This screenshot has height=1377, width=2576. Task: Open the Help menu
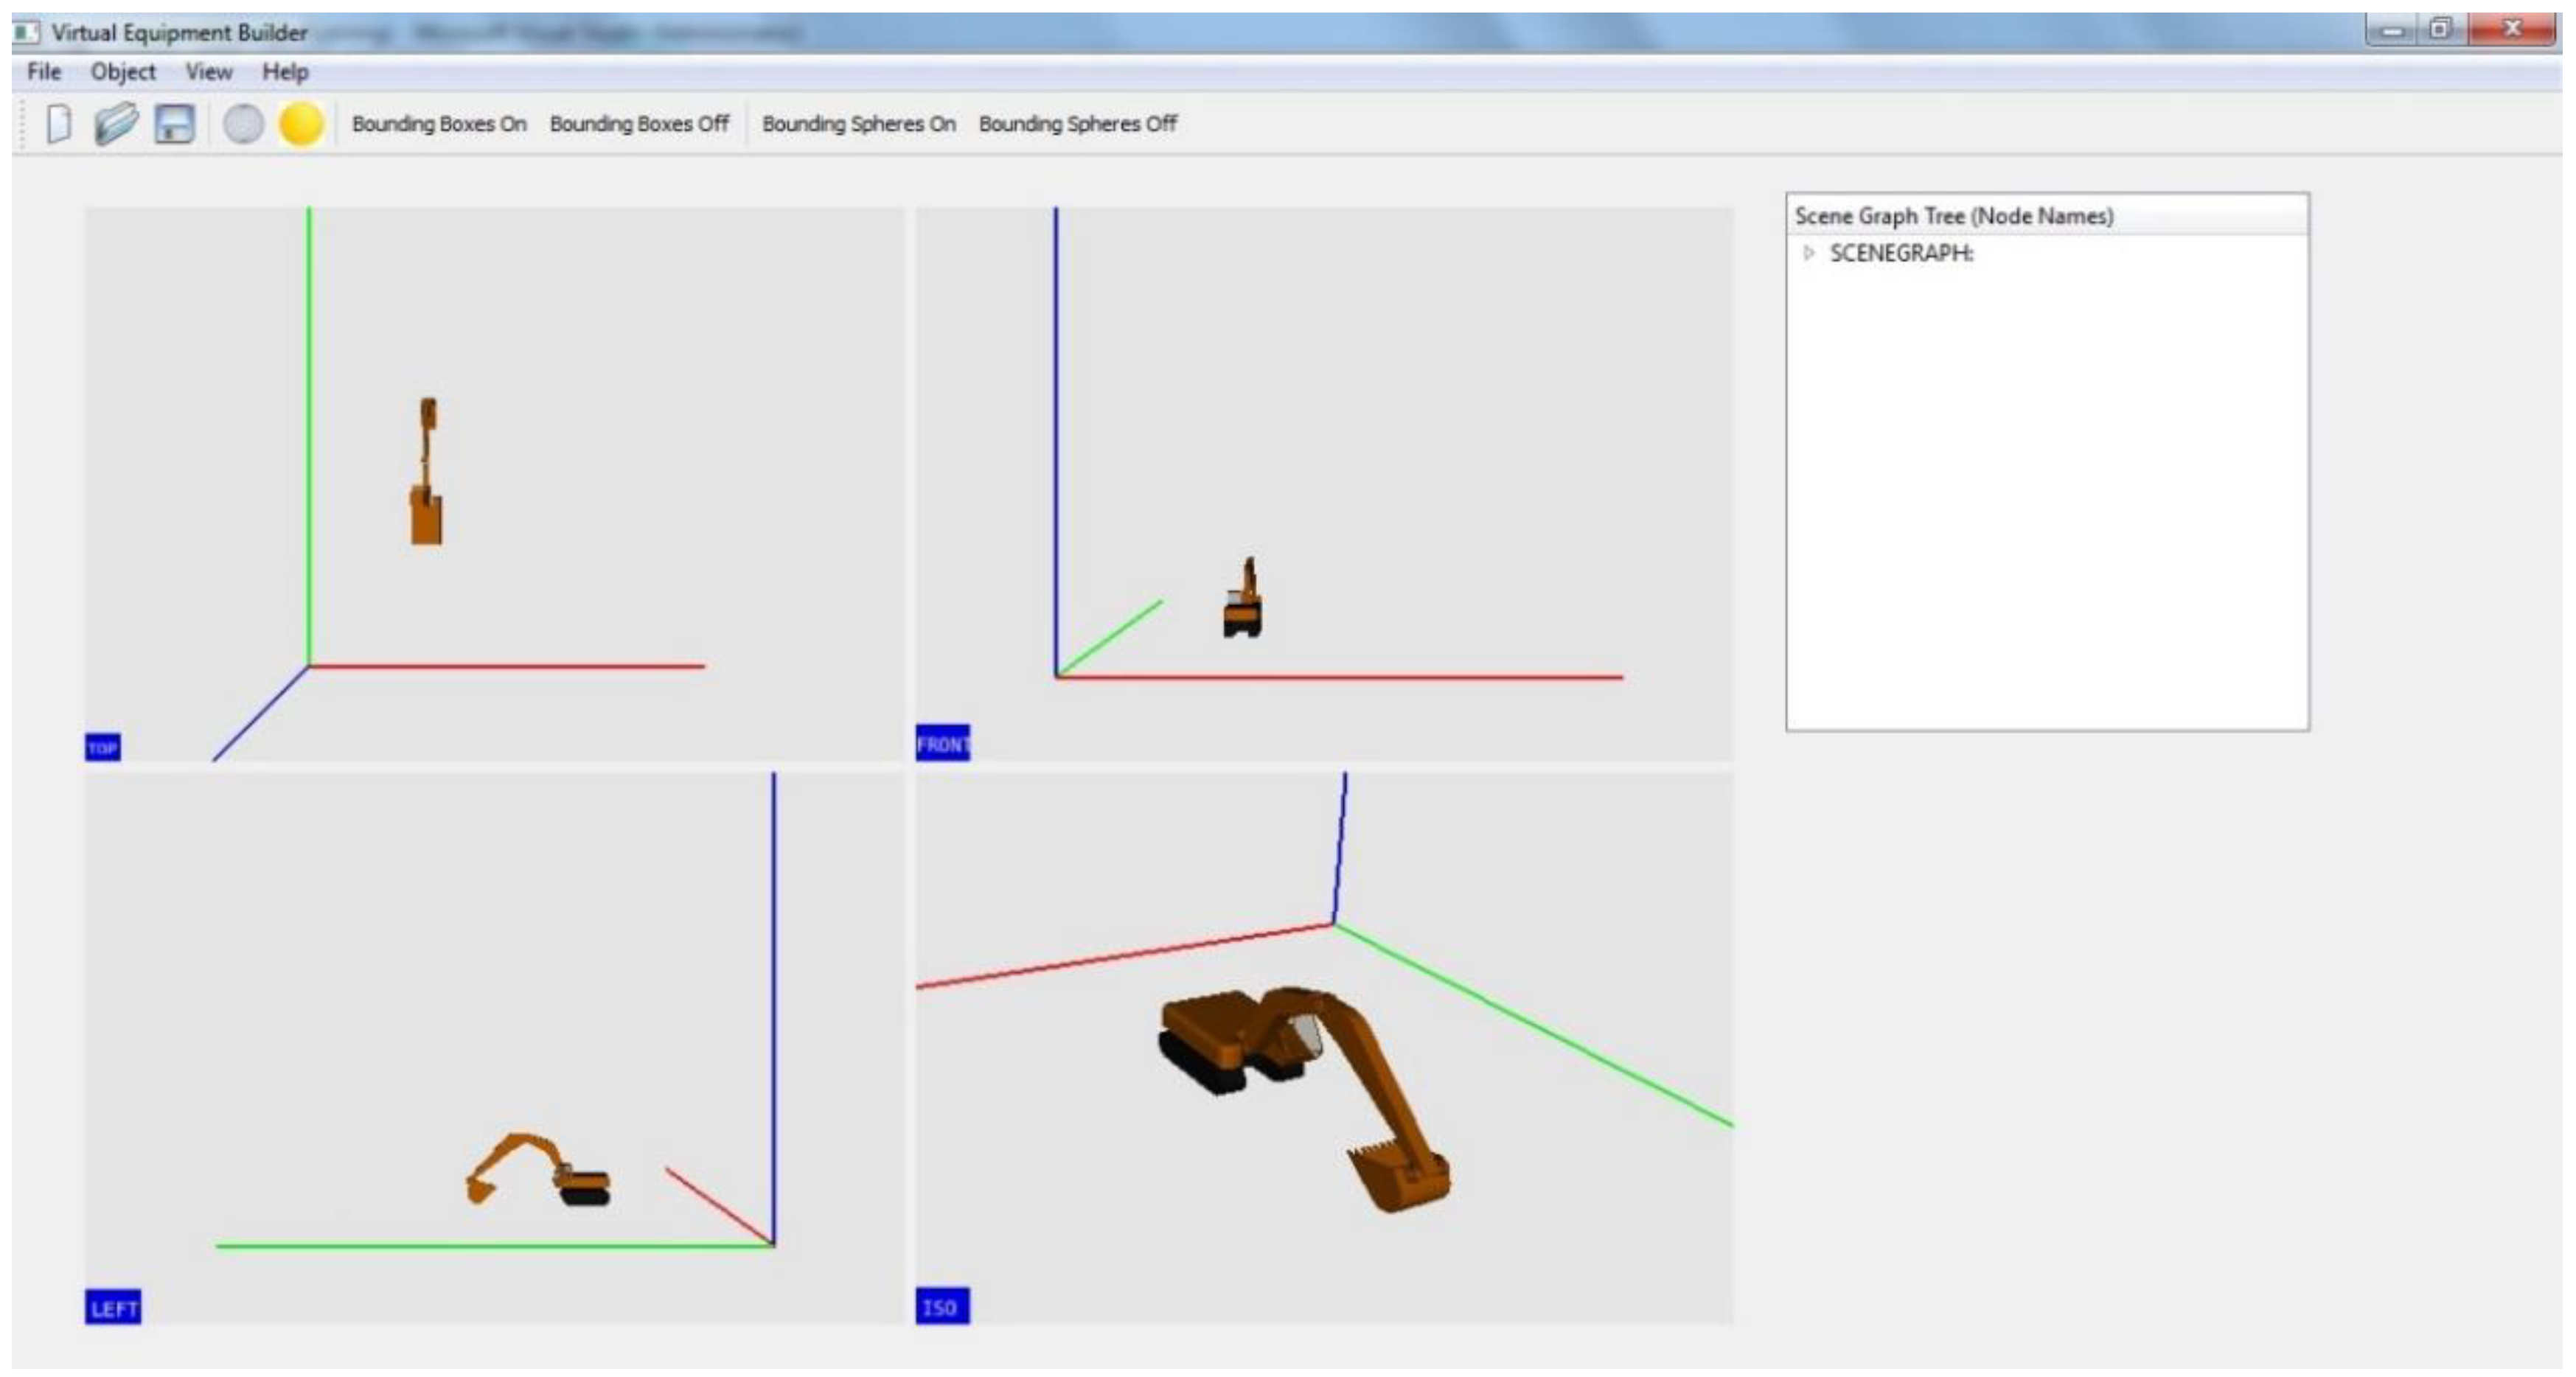pos(285,72)
